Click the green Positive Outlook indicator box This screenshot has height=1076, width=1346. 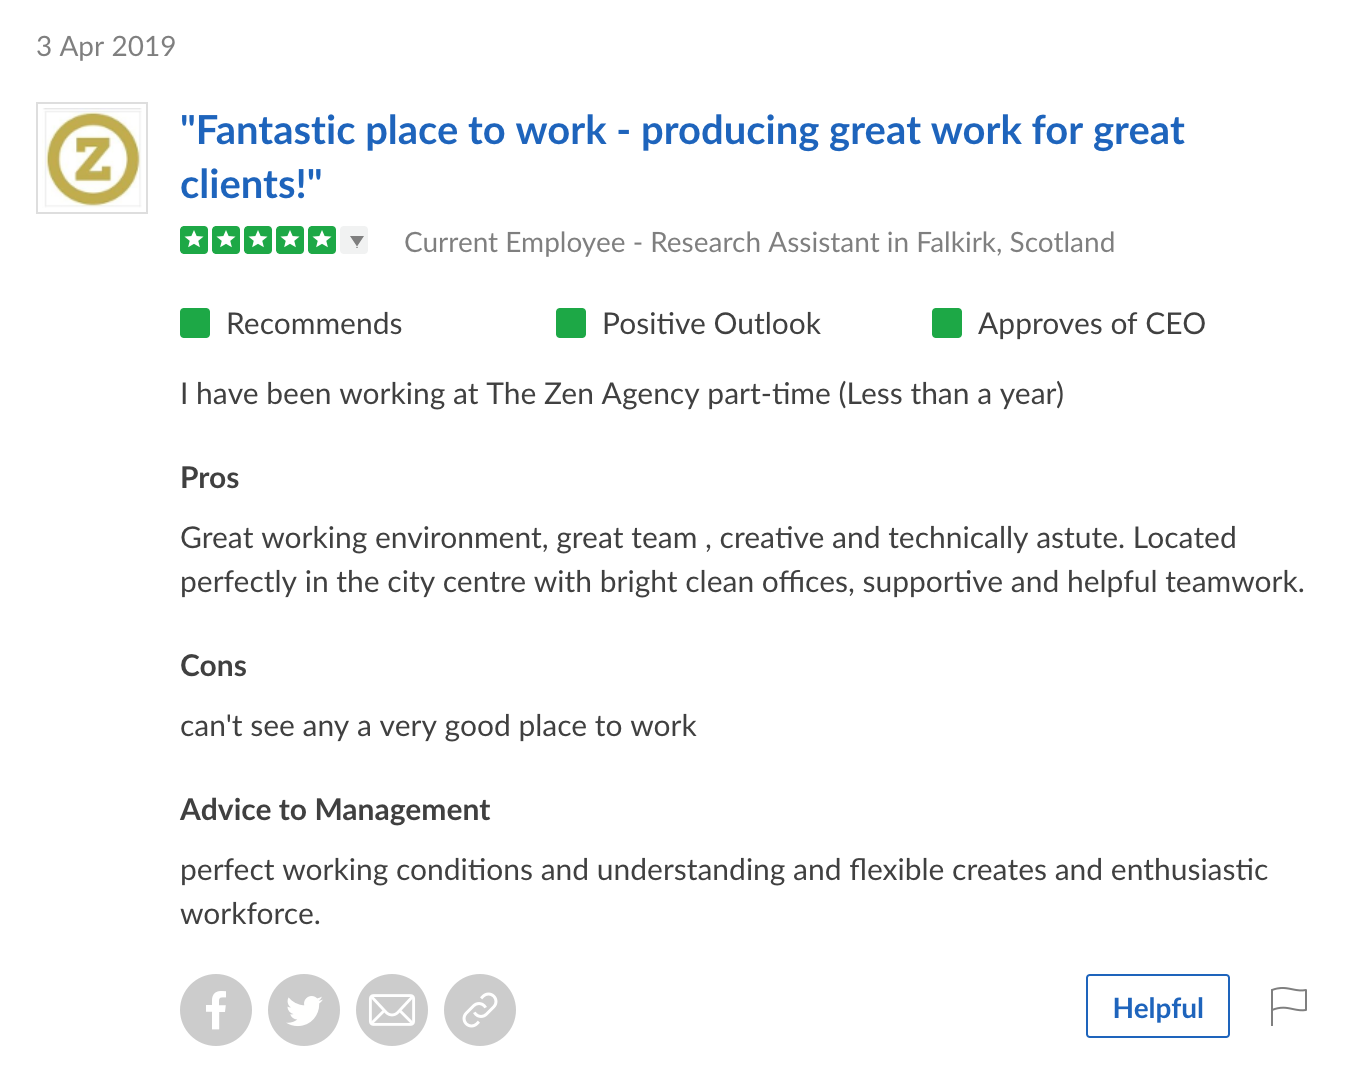pyautogui.click(x=571, y=324)
